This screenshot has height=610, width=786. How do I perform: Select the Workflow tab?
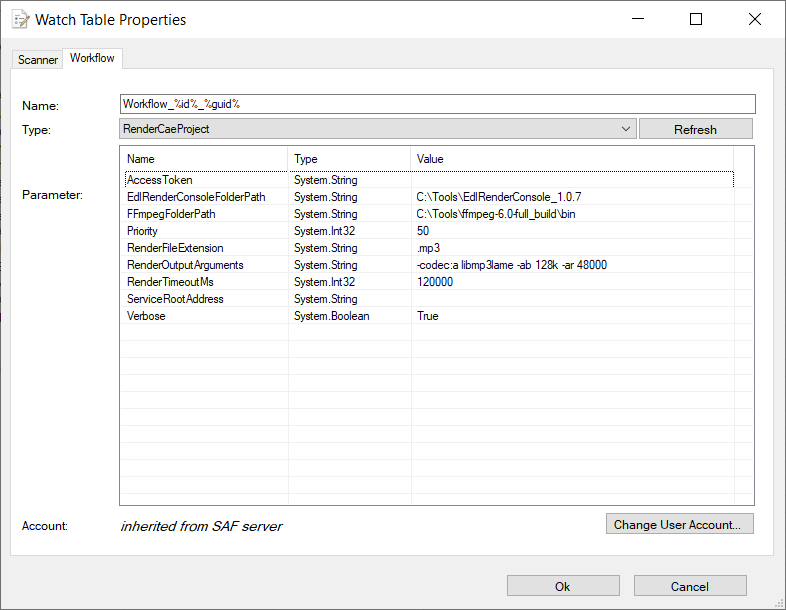92,59
